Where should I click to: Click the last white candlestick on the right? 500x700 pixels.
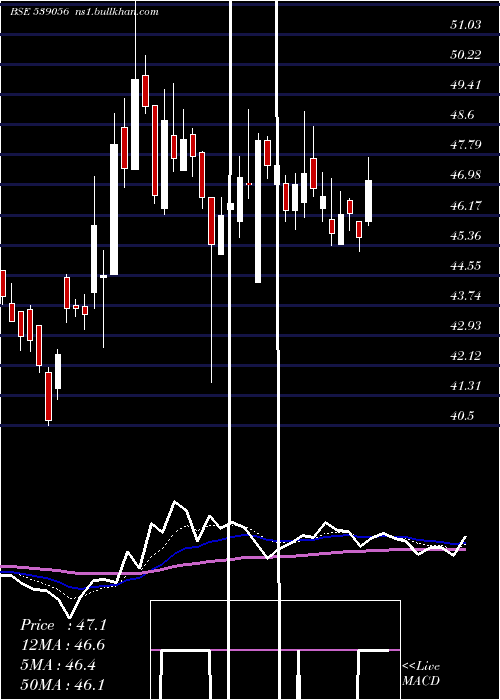pyautogui.click(x=368, y=201)
